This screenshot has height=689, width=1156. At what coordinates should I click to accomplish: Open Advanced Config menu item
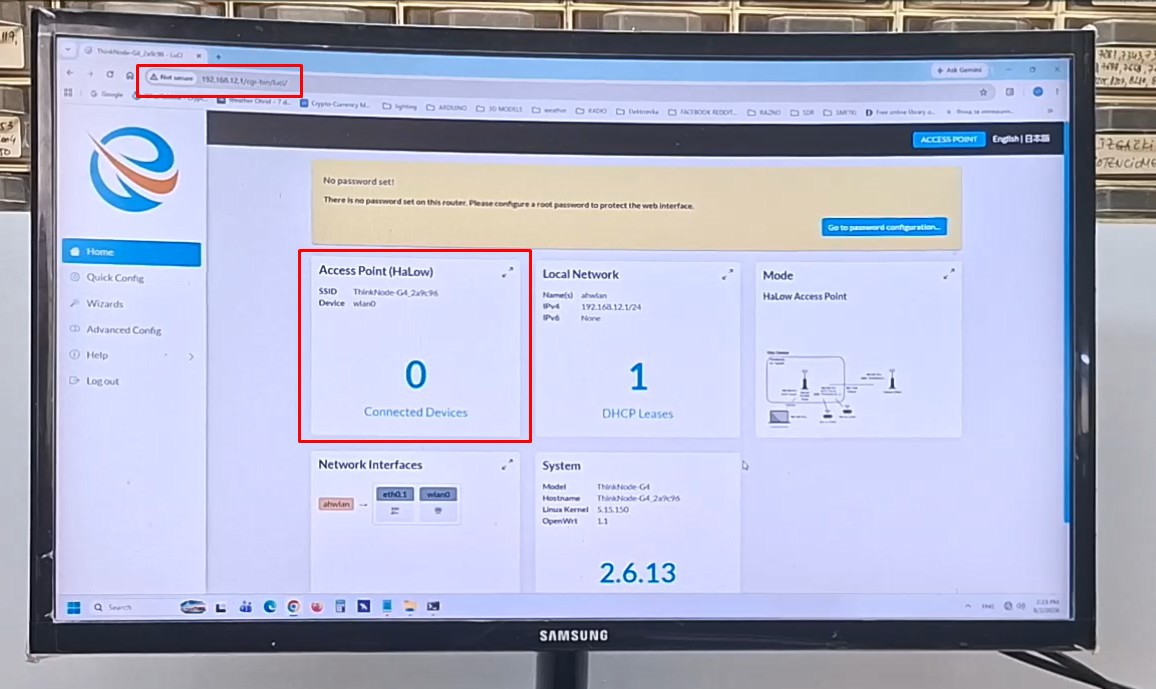pos(123,330)
